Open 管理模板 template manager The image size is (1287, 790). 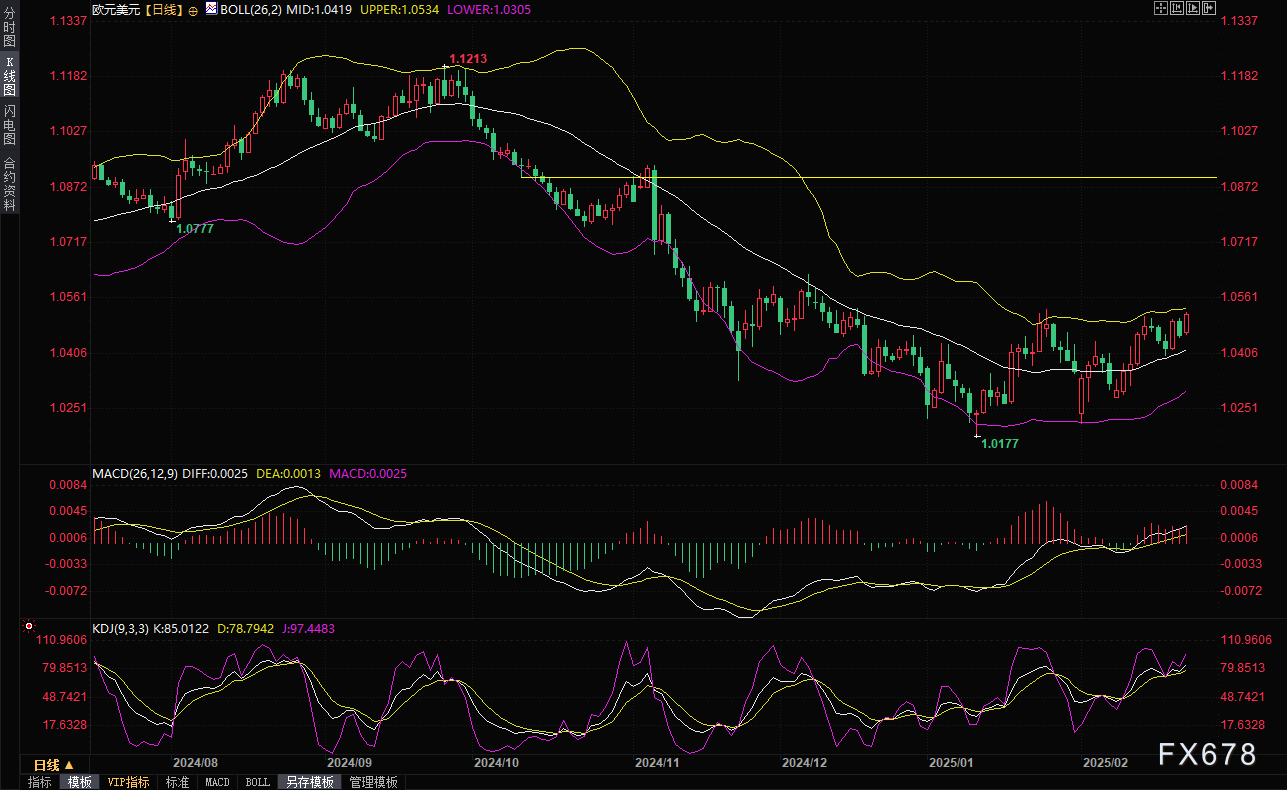click(x=373, y=782)
